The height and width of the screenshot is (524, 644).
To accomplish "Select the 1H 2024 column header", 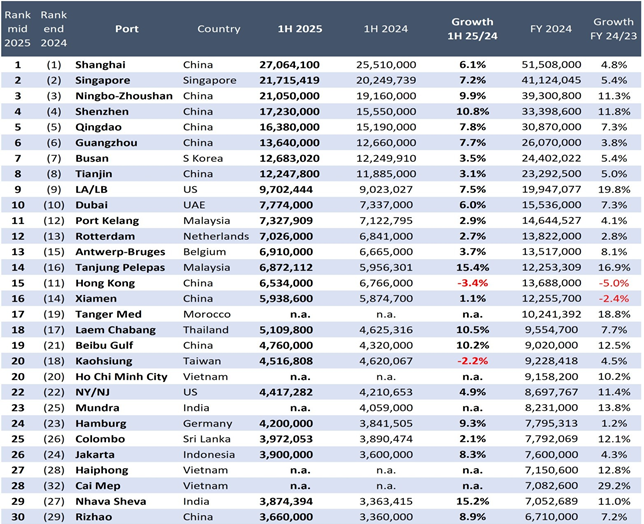I will [386, 29].
